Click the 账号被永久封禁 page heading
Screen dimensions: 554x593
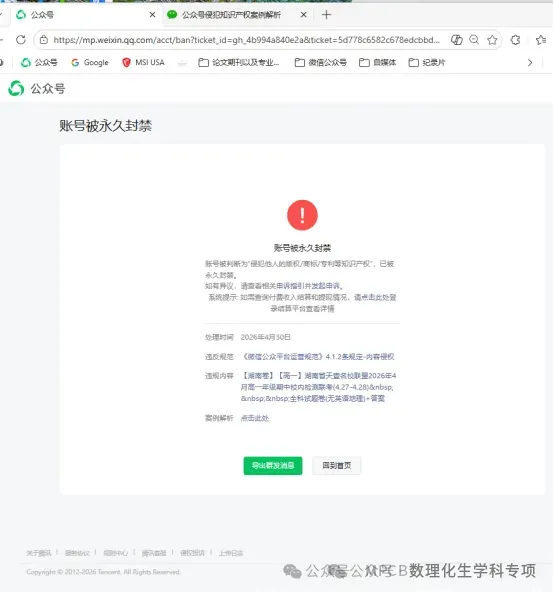click(x=106, y=126)
